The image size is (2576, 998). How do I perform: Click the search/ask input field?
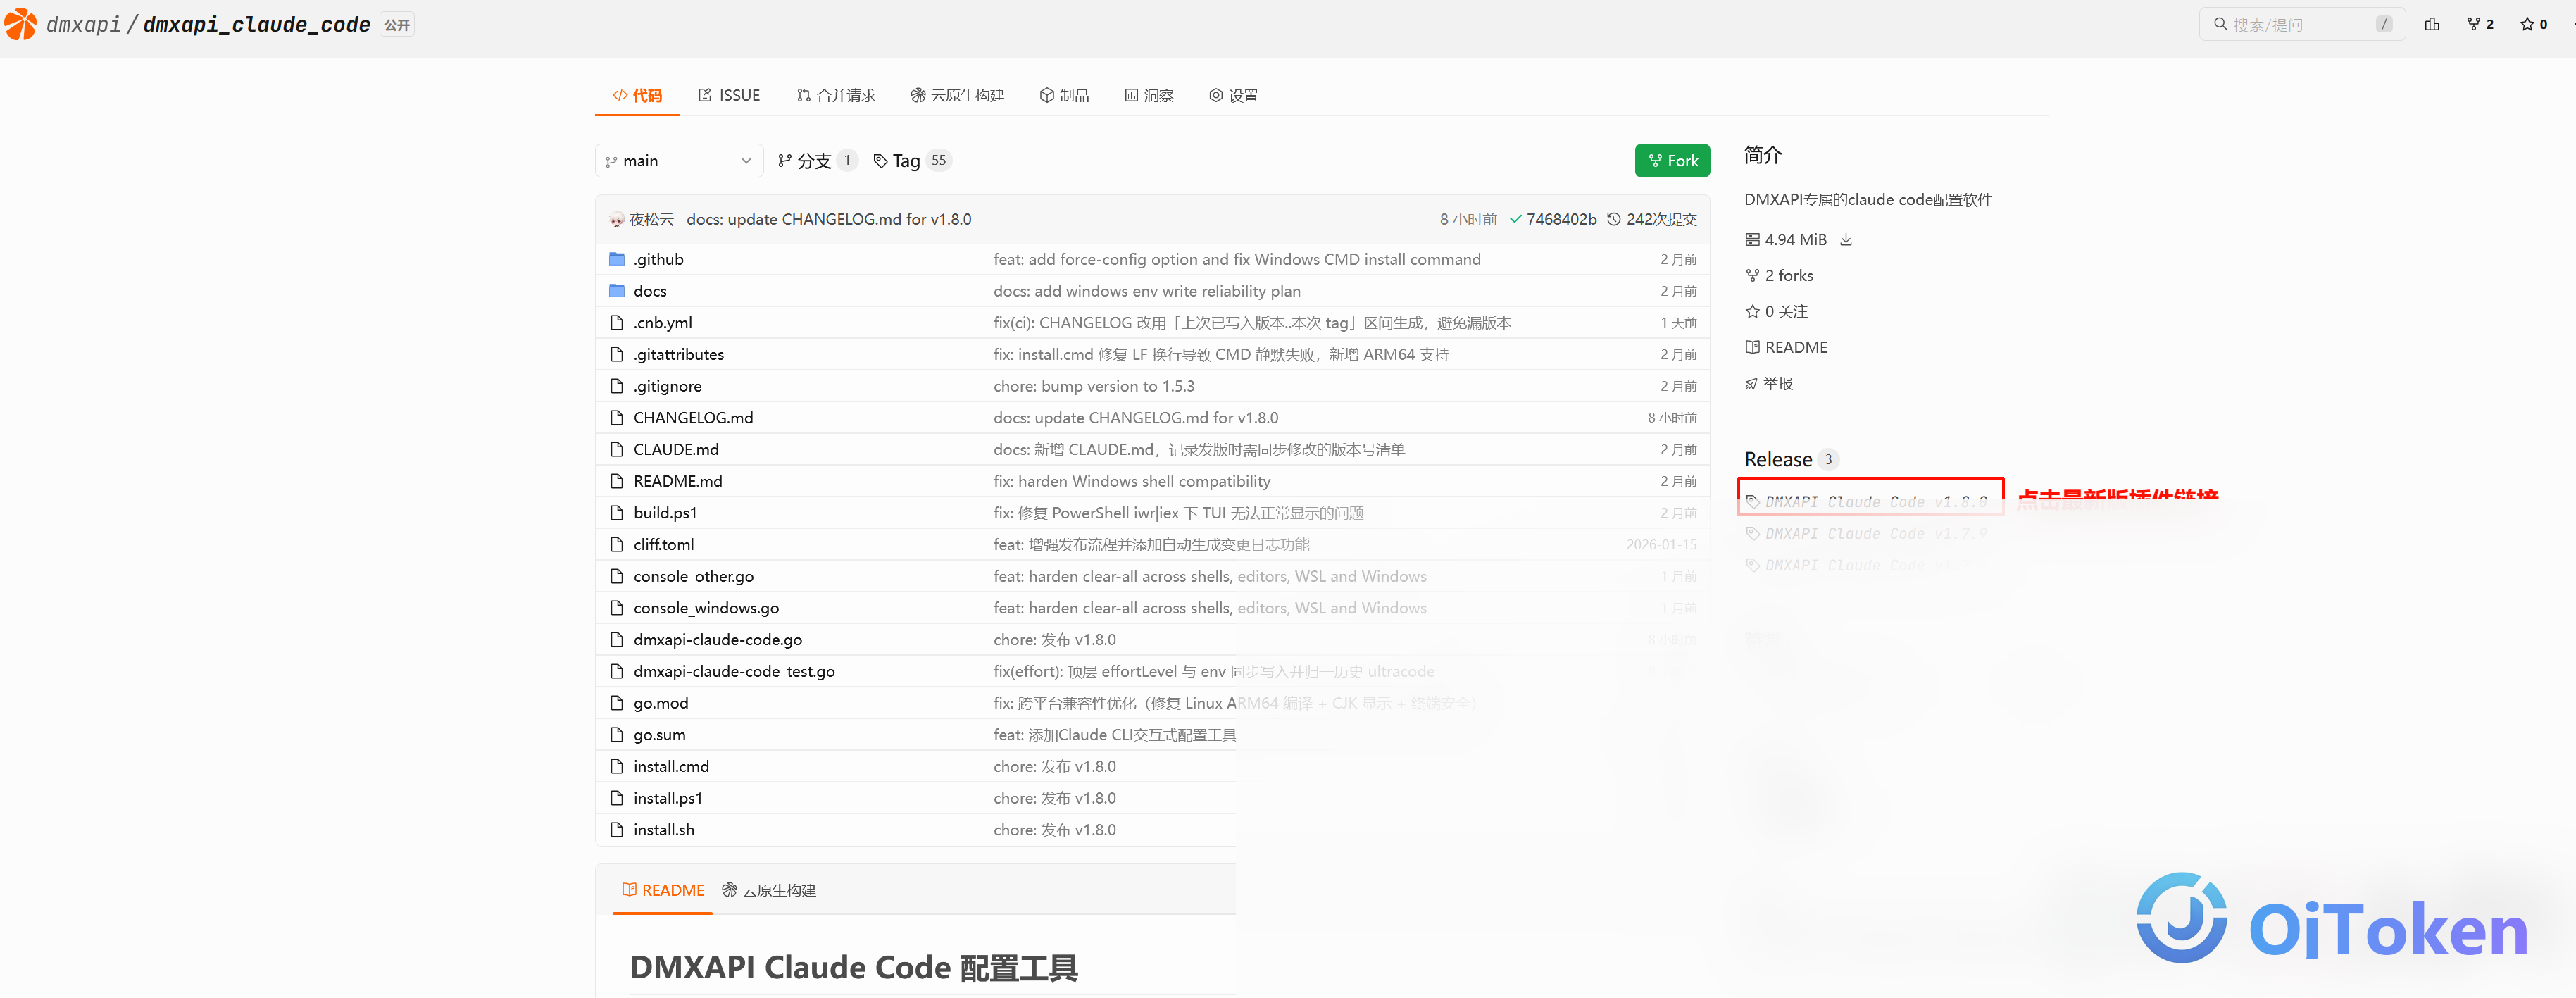(2301, 24)
